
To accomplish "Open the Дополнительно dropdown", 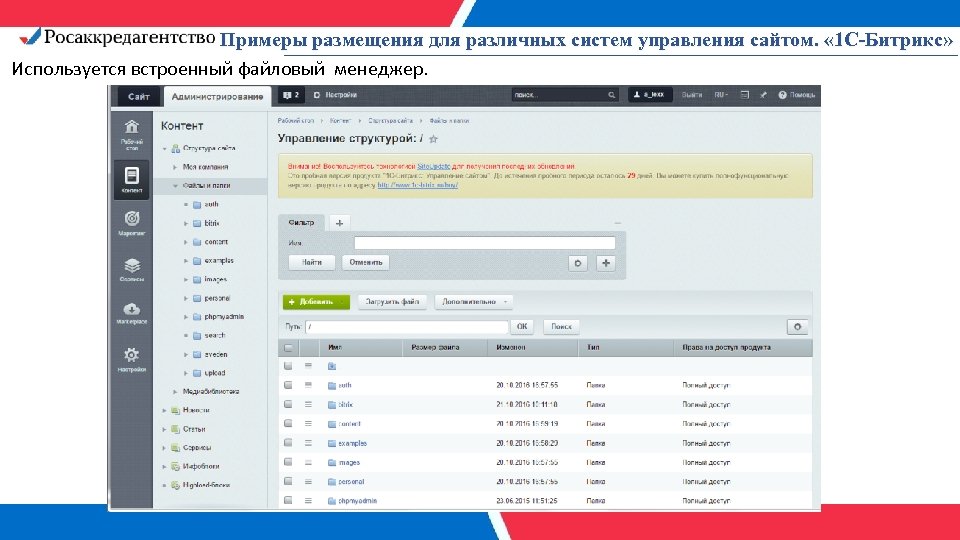I will click(474, 302).
